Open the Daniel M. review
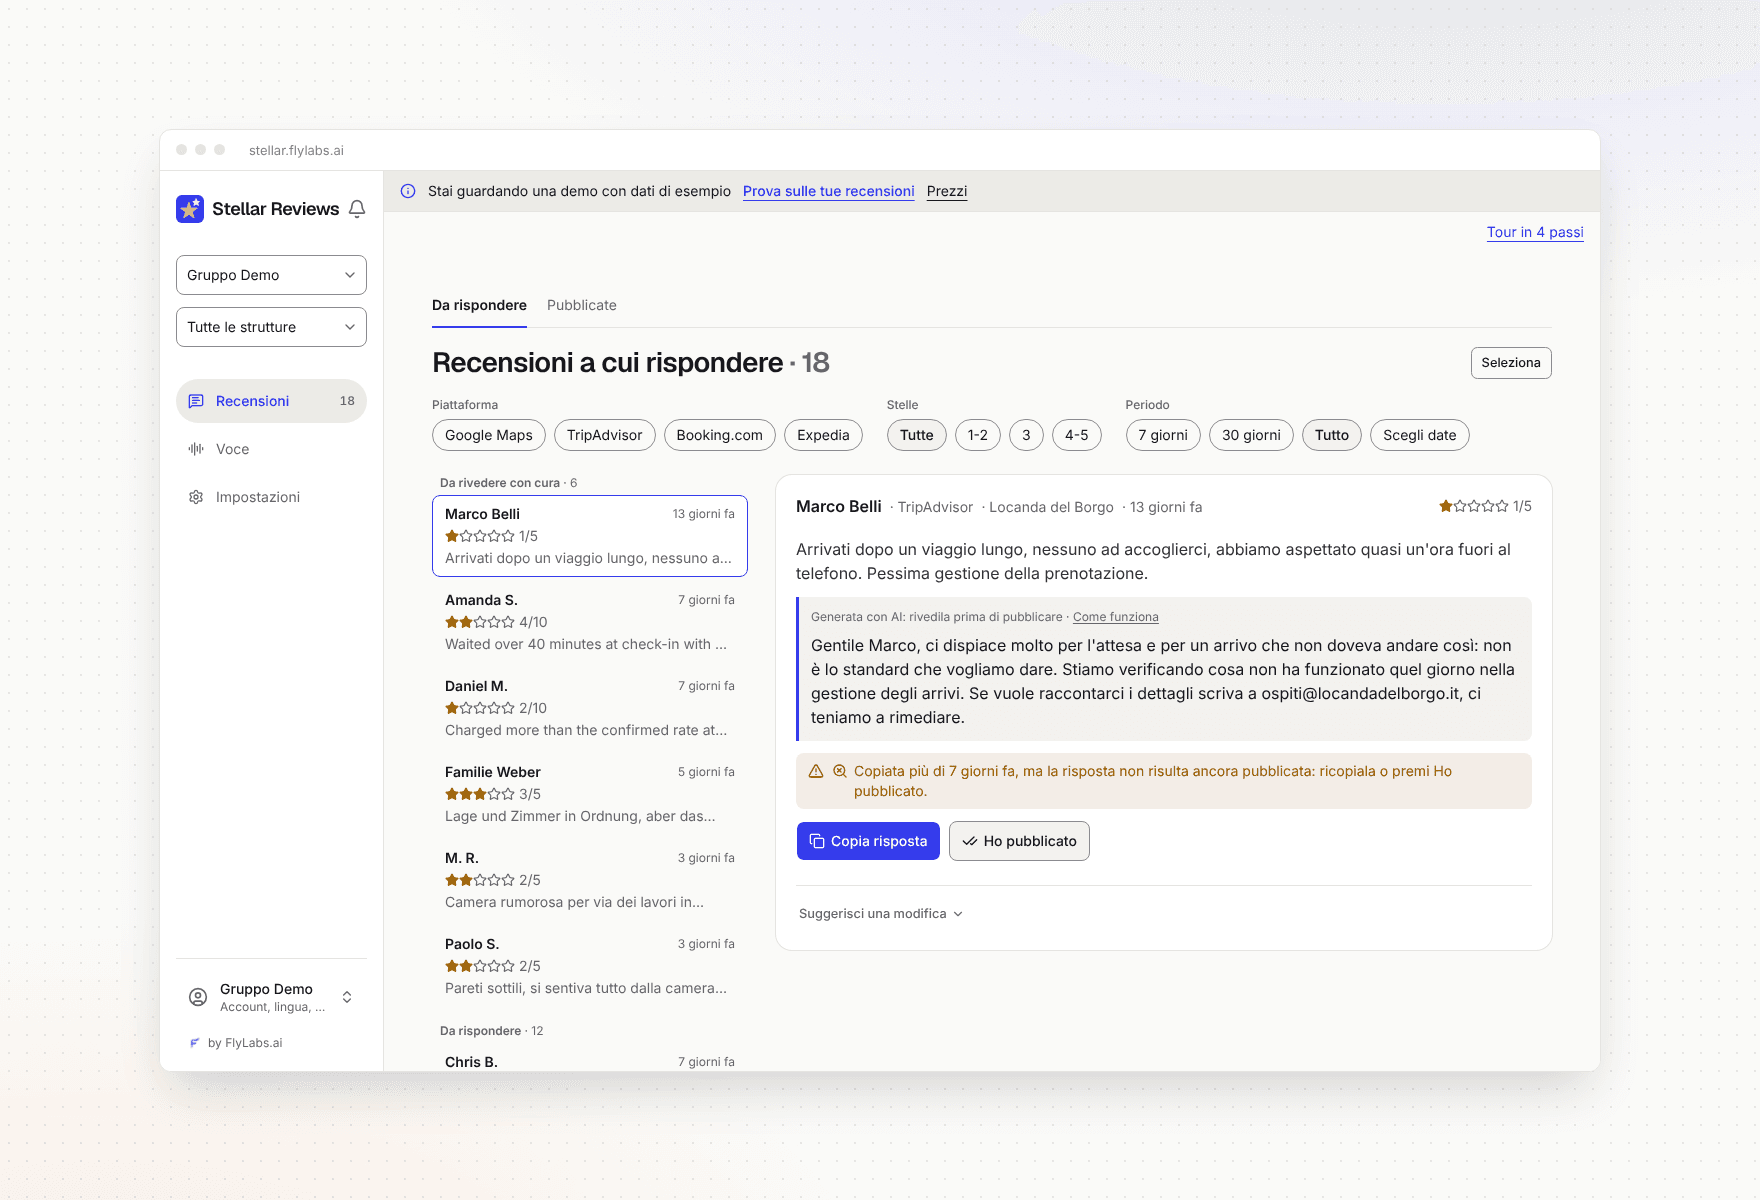The height and width of the screenshot is (1200, 1760). coord(590,708)
